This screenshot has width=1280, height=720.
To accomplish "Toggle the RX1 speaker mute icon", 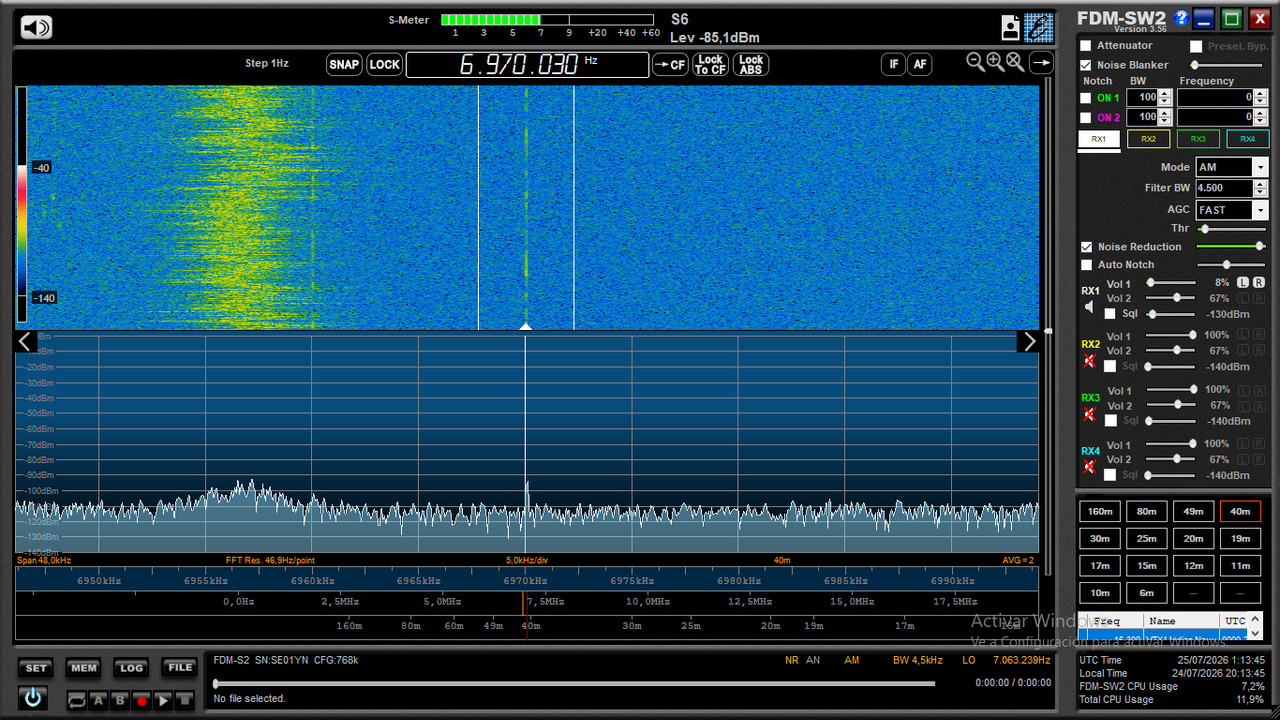I will point(1090,307).
